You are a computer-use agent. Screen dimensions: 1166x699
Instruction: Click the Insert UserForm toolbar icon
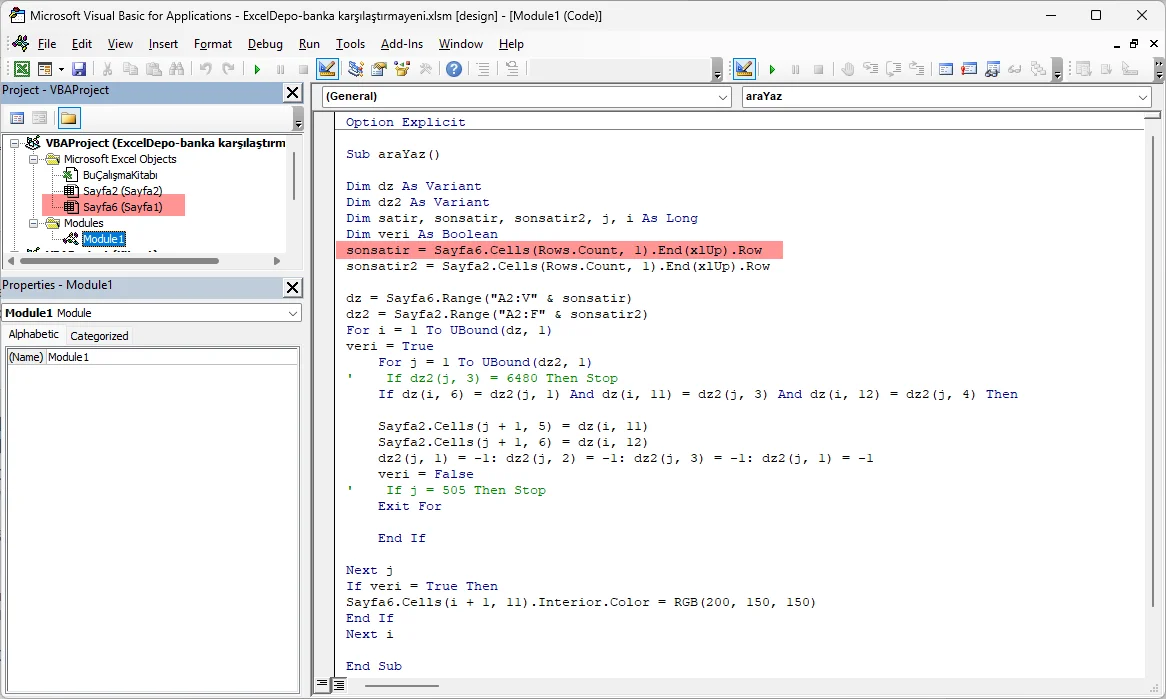coord(45,69)
